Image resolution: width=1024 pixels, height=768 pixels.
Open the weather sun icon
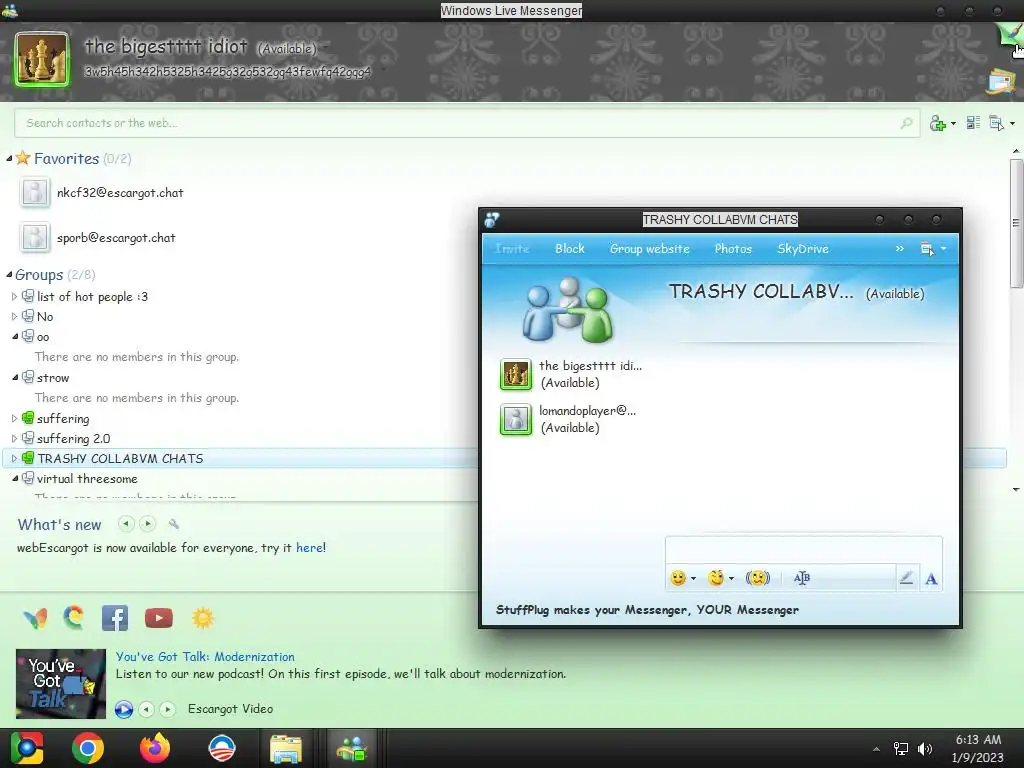pos(202,618)
